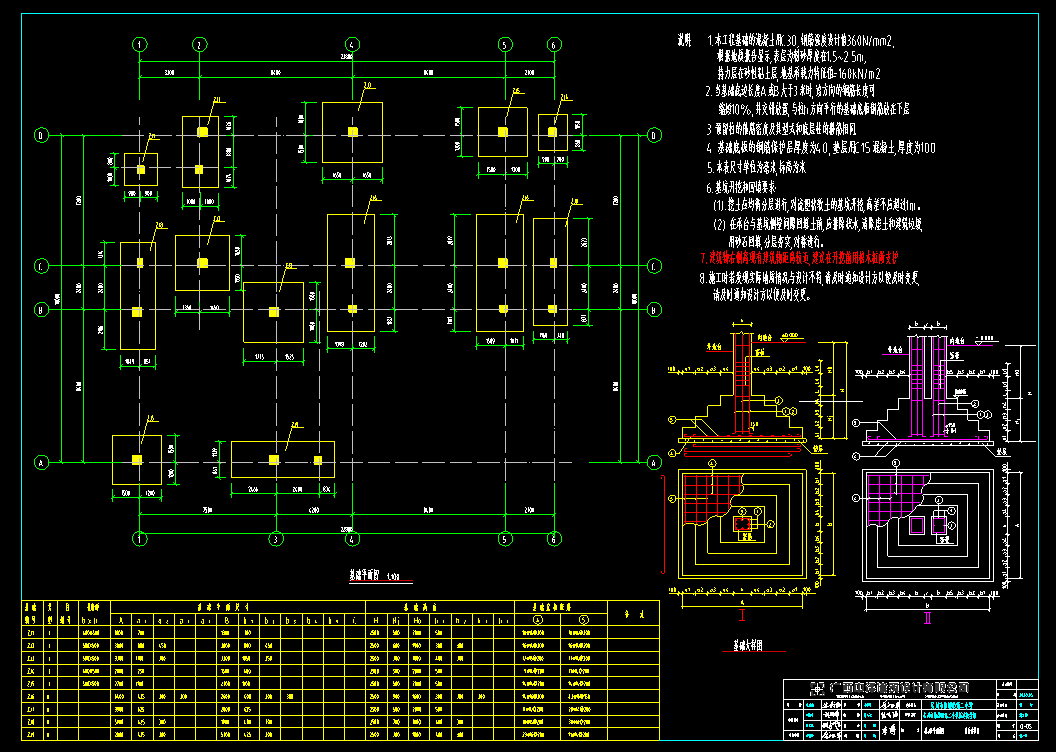Select note 1 line mentioning 360N/mm2
This screenshot has width=1056, height=752.
tap(801, 41)
